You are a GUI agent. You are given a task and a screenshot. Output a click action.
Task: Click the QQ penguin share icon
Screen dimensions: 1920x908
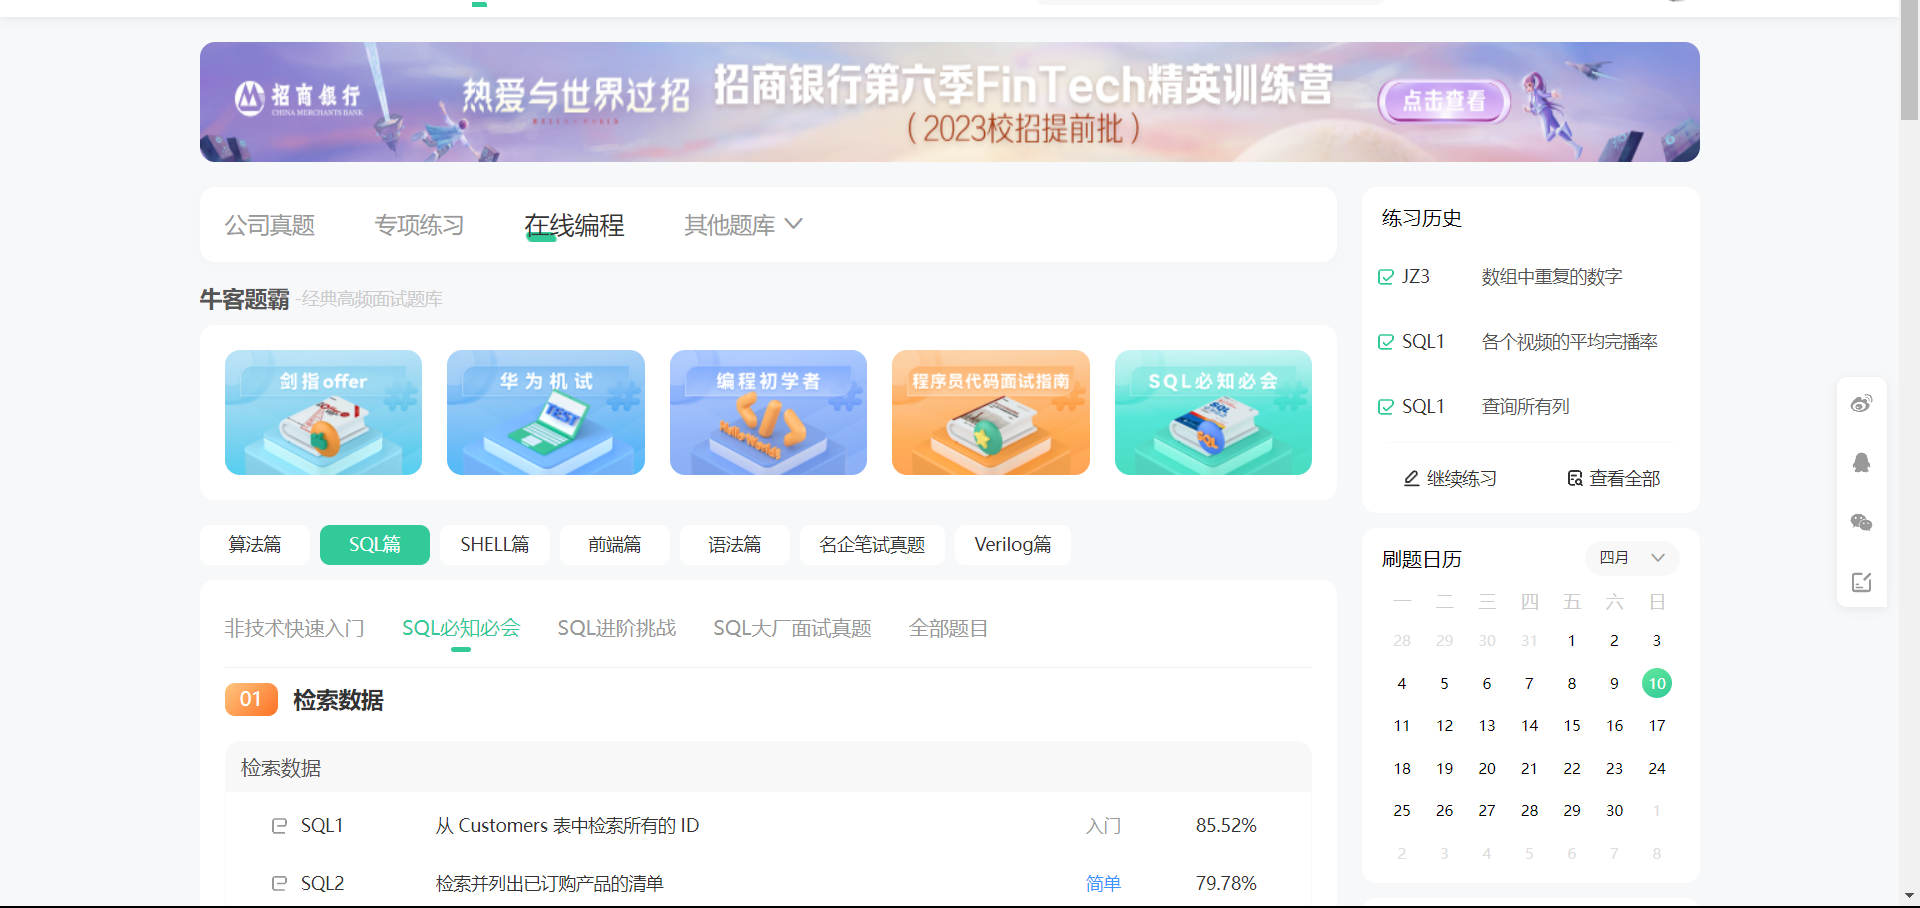(1861, 463)
